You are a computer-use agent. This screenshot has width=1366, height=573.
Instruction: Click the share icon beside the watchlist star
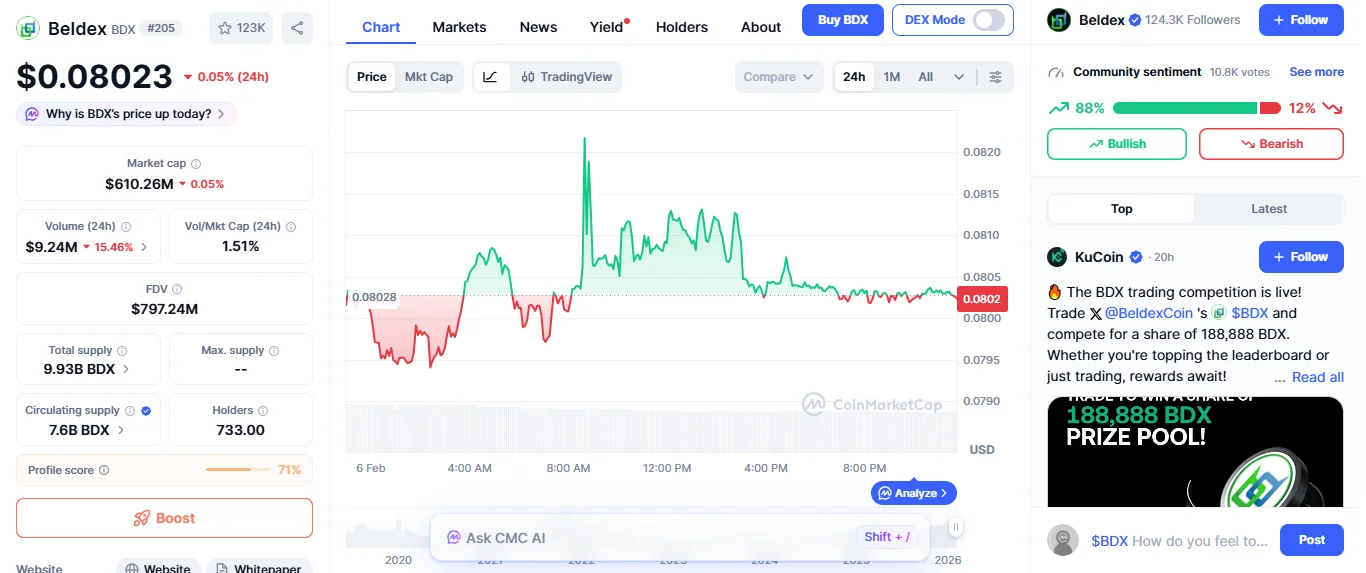[297, 28]
